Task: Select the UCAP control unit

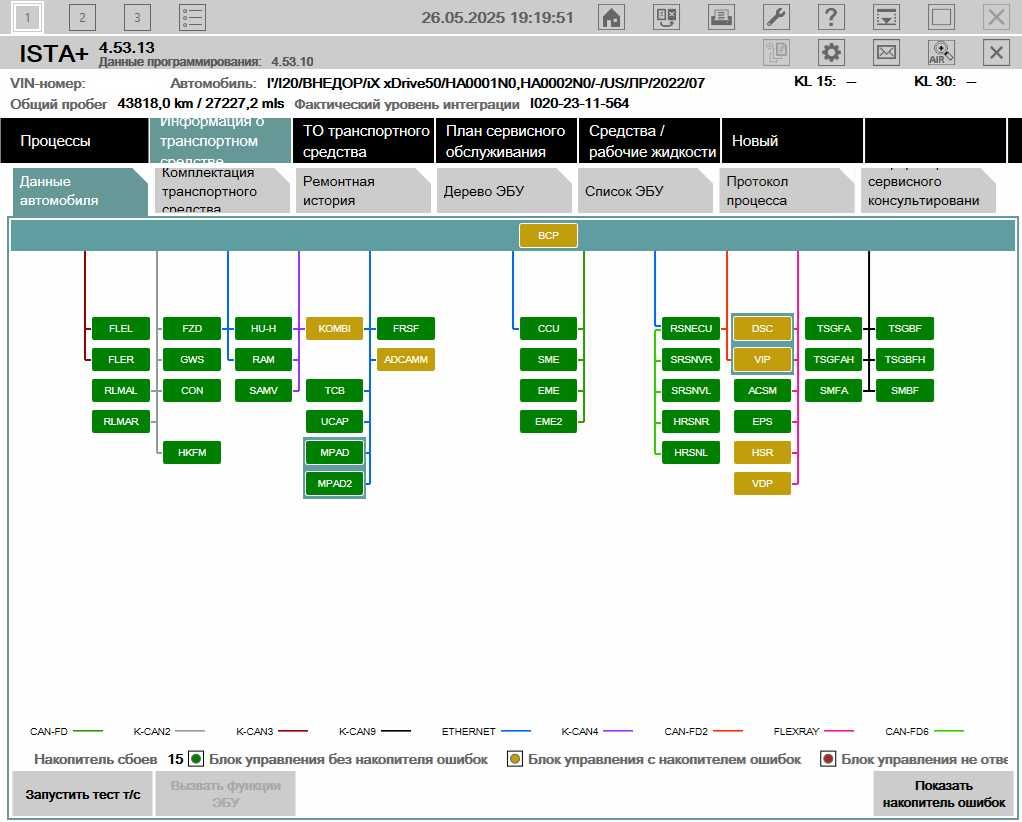Action: click(334, 421)
